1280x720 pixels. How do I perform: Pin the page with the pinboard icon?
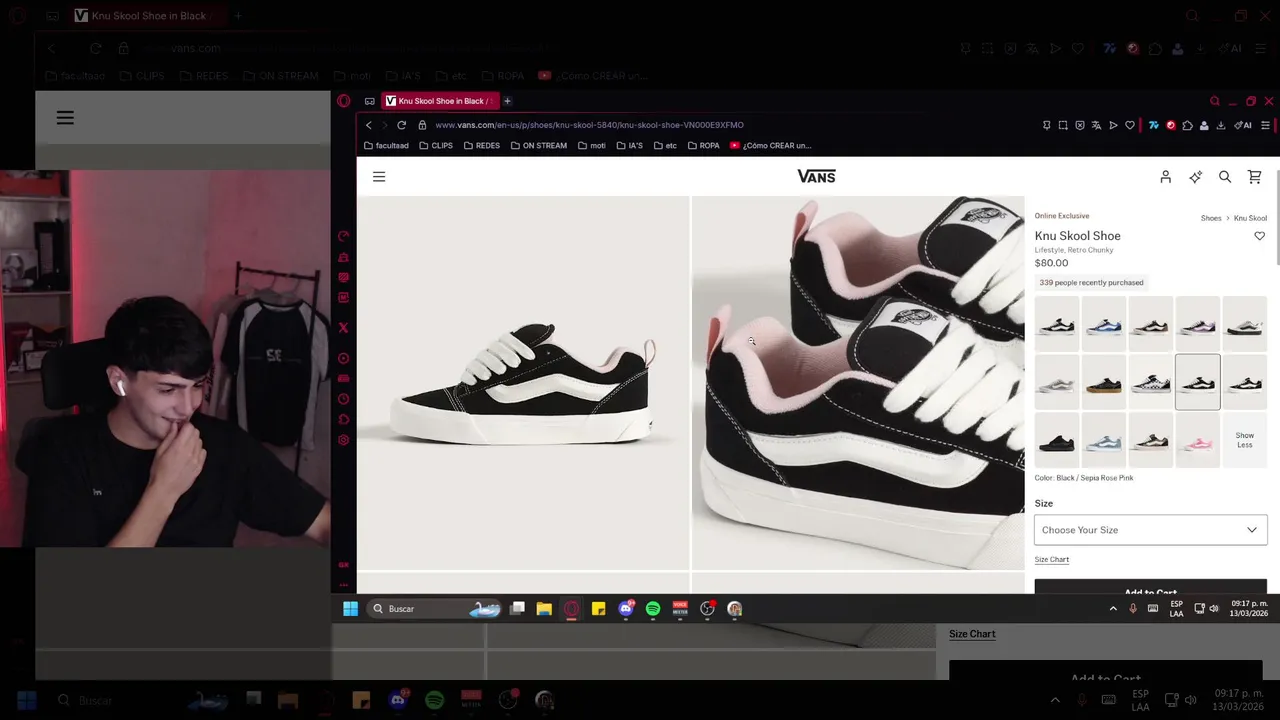[x=1046, y=125]
